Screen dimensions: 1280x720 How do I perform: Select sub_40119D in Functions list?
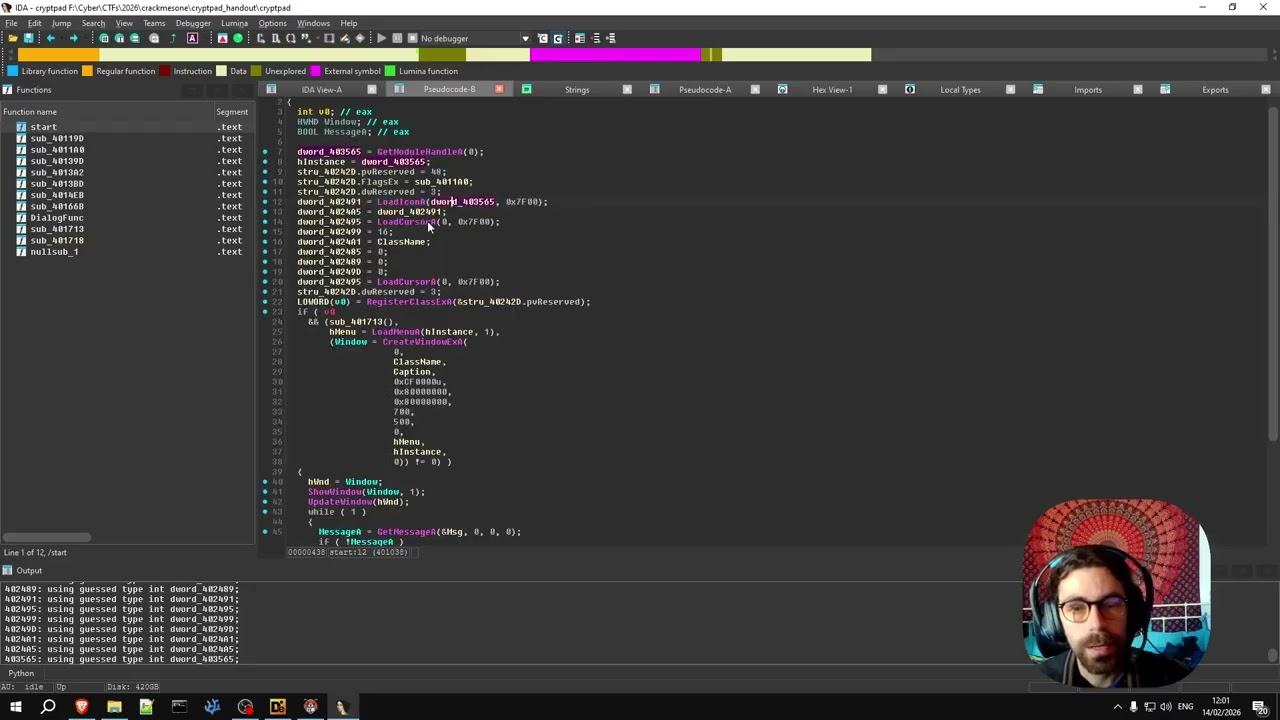click(x=127, y=138)
